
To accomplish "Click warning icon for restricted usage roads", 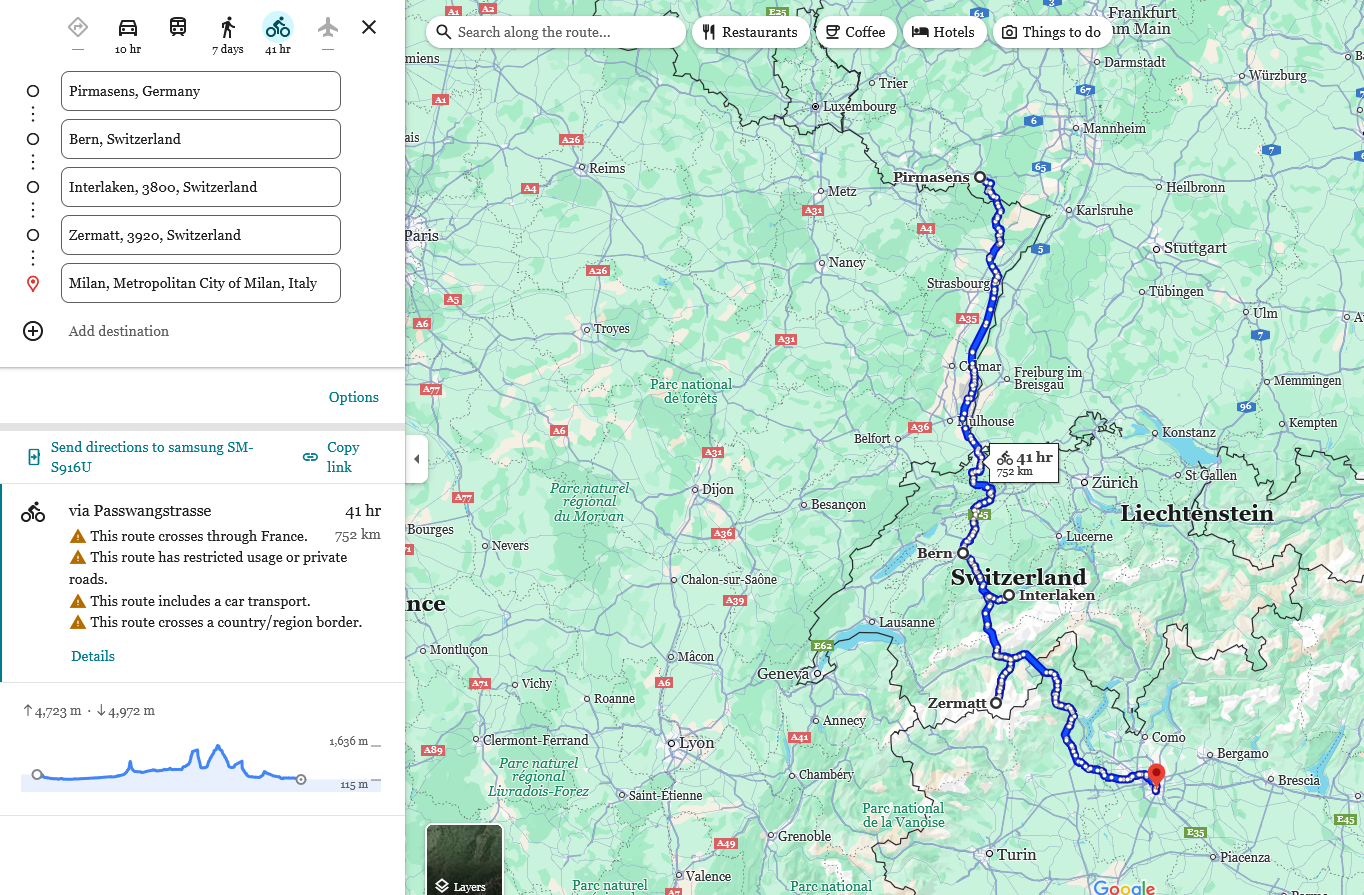I will tap(77, 557).
